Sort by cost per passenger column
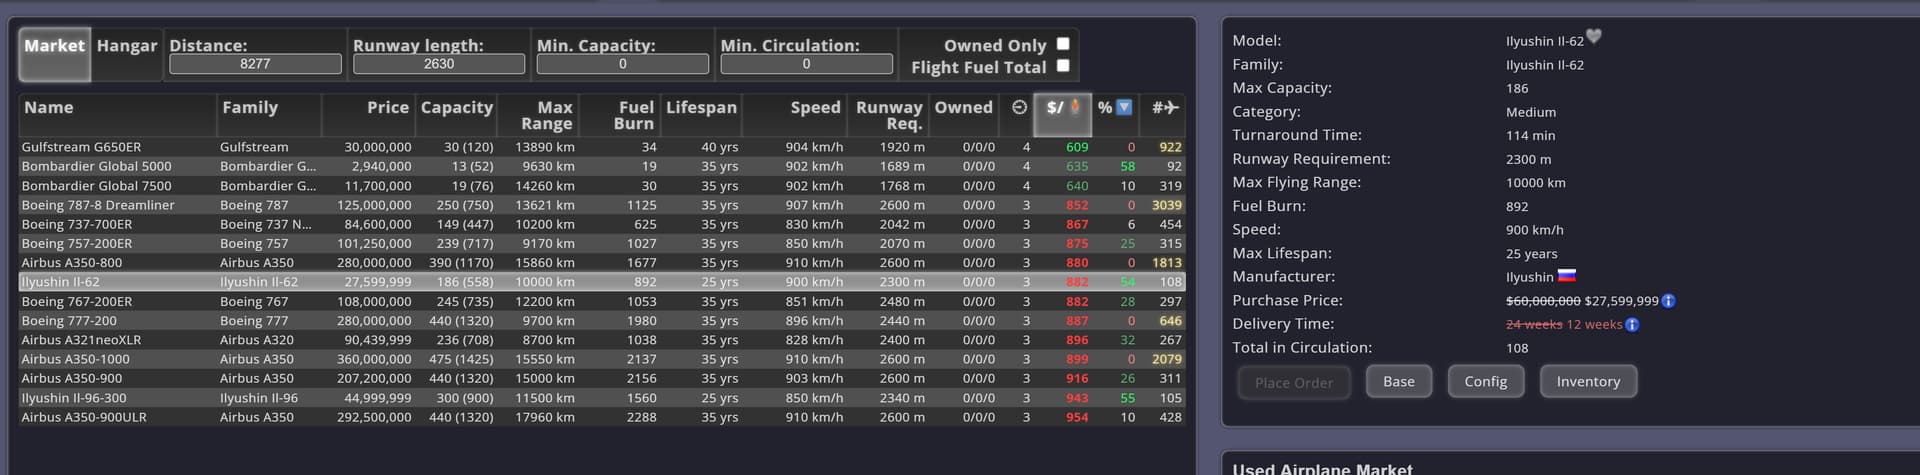 pos(1062,115)
